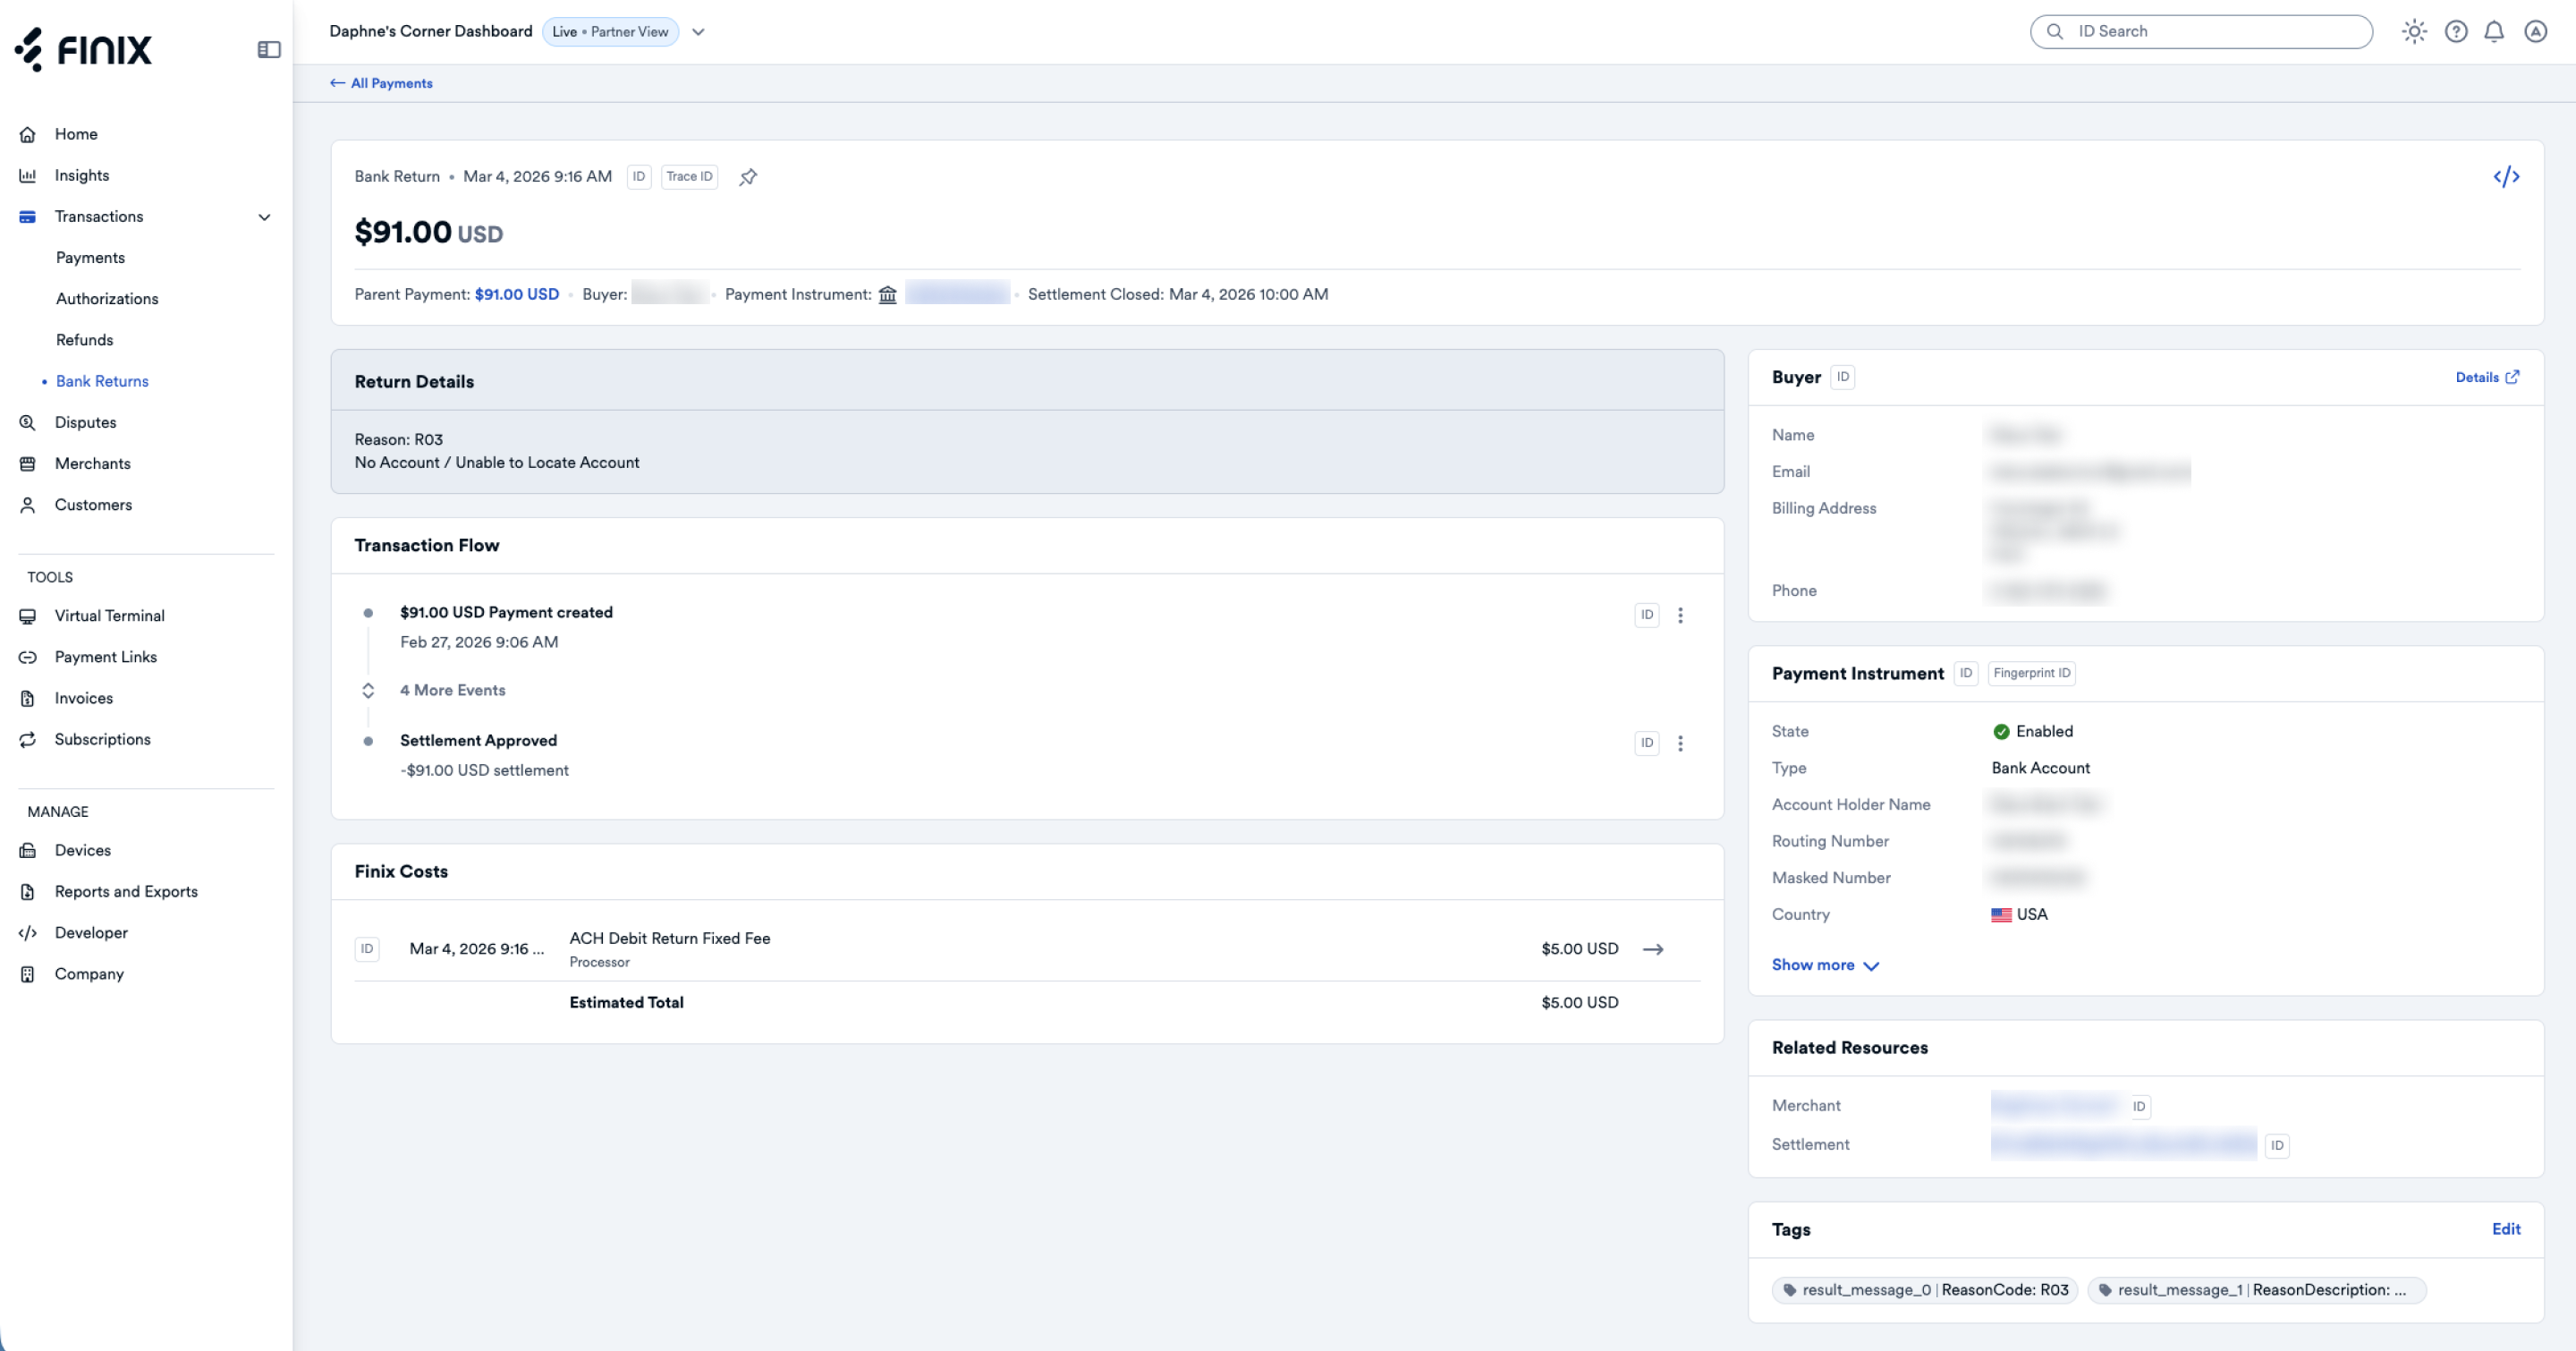The image size is (2576, 1351).
Task: Copy the Buyer ID badge
Action: (1843, 377)
